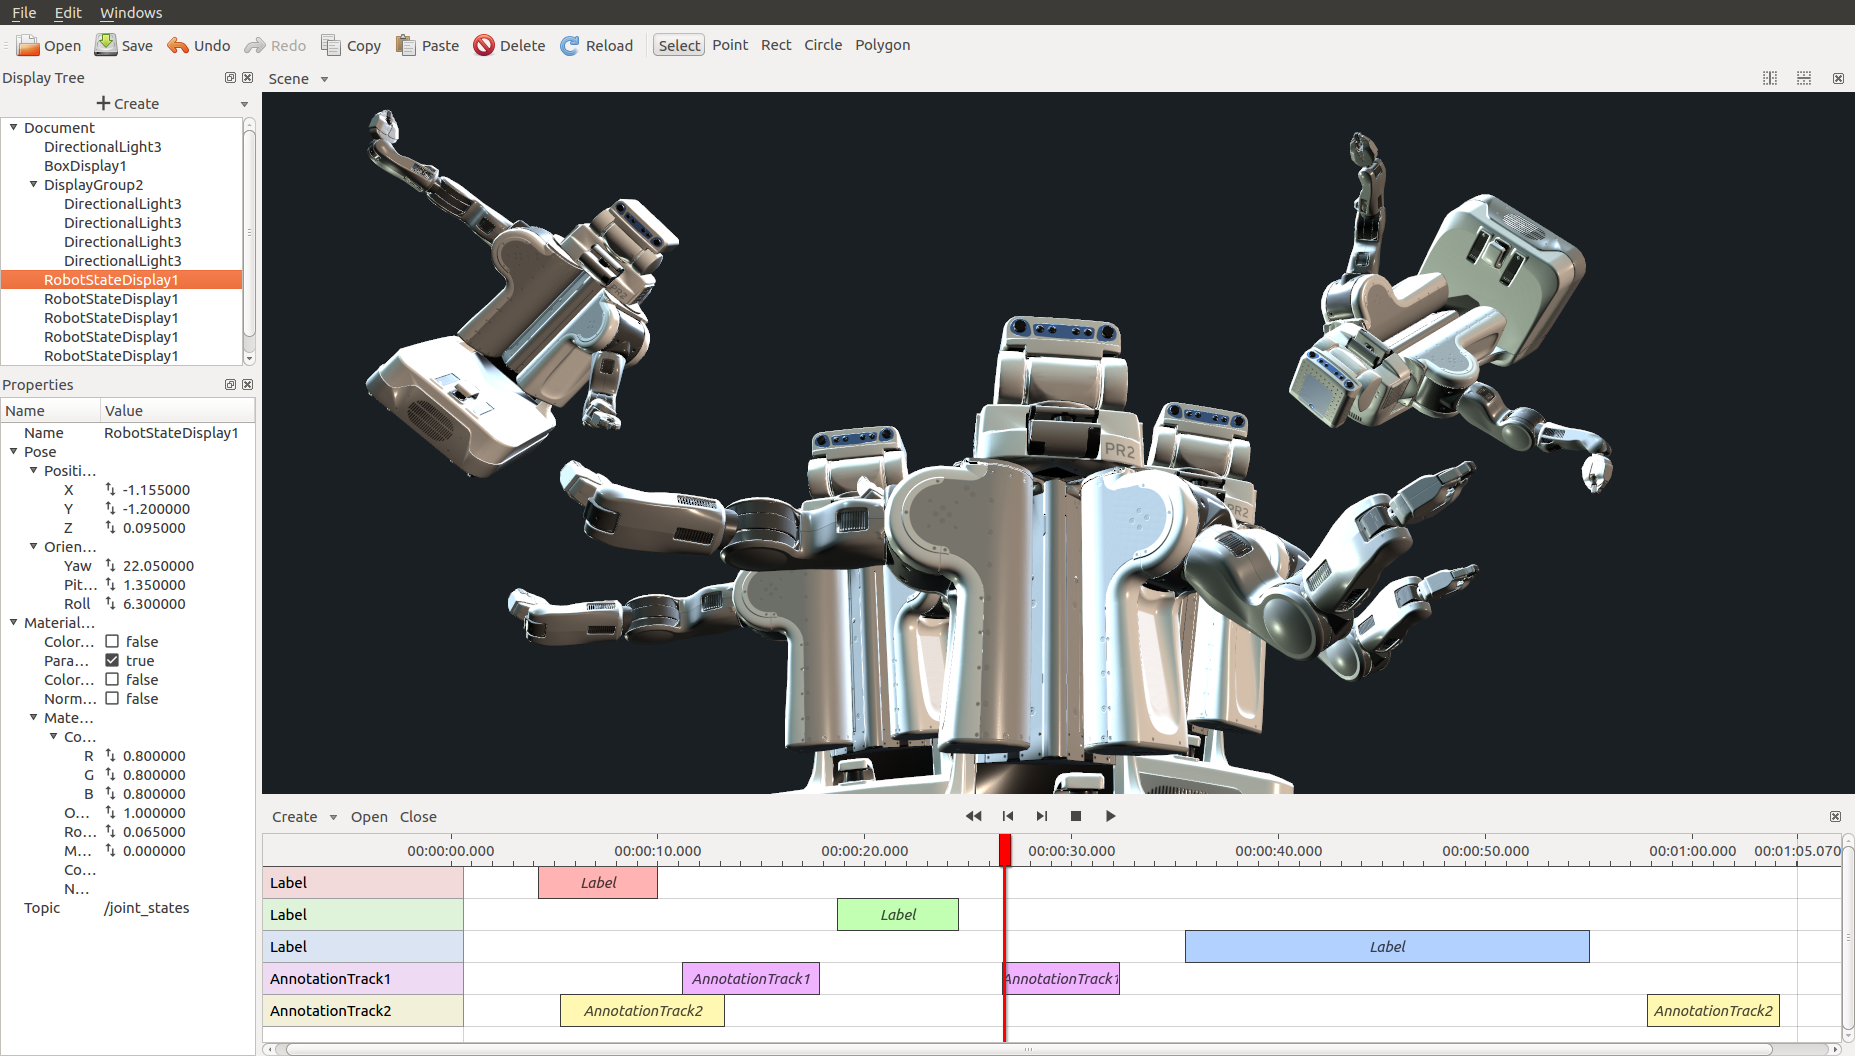This screenshot has width=1855, height=1056.
Task: Open the Scene view dropdown
Action: pyautogui.click(x=324, y=79)
